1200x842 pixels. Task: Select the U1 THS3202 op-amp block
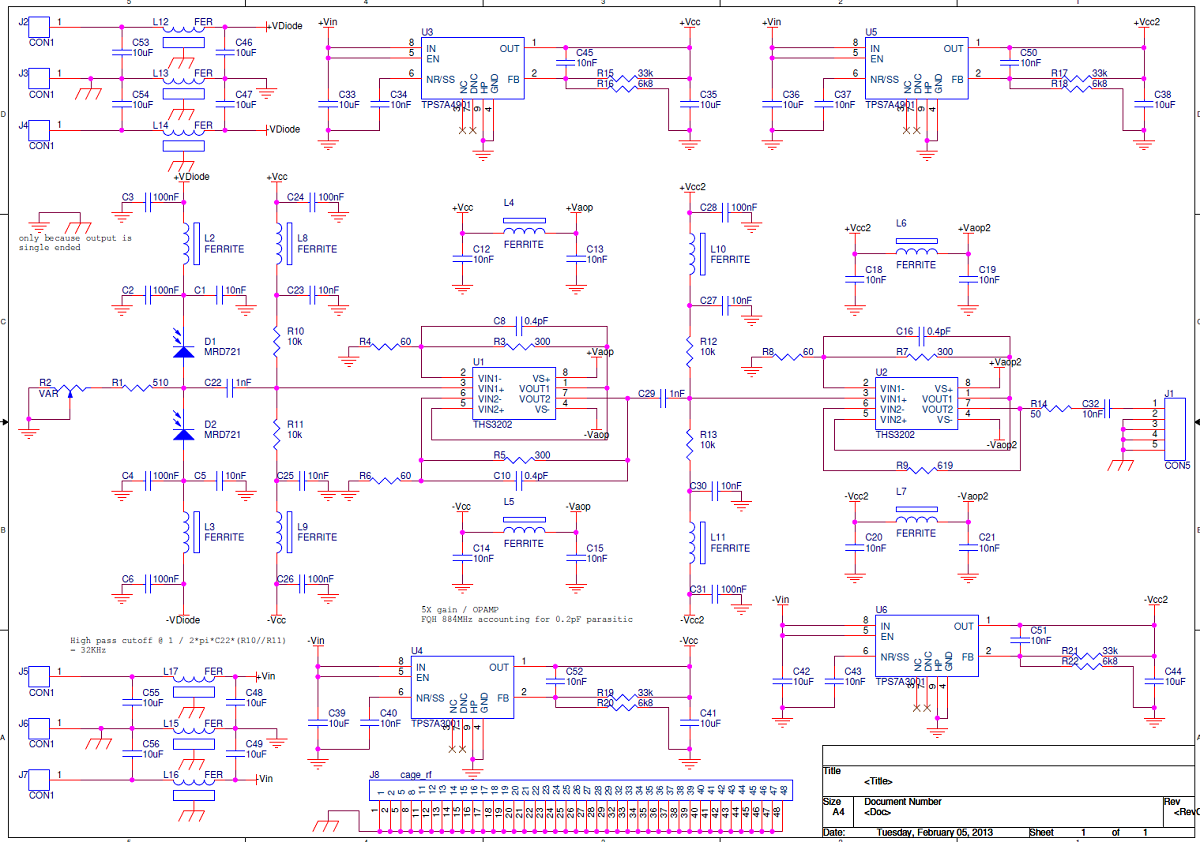click(514, 393)
